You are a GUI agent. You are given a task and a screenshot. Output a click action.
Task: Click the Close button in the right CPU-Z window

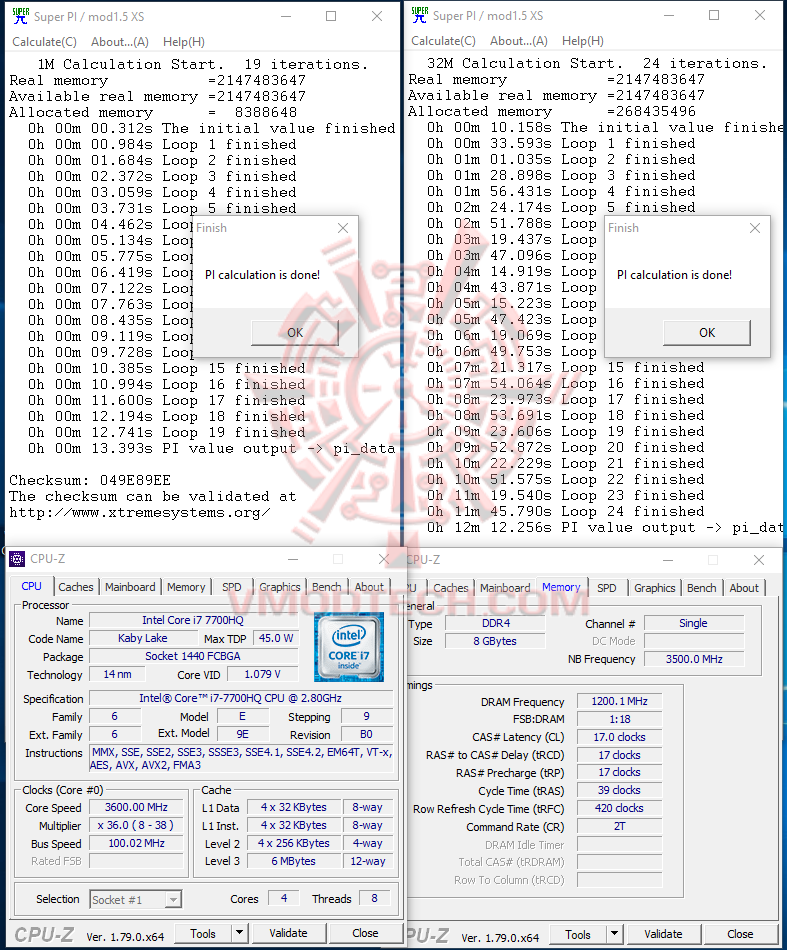740,935
